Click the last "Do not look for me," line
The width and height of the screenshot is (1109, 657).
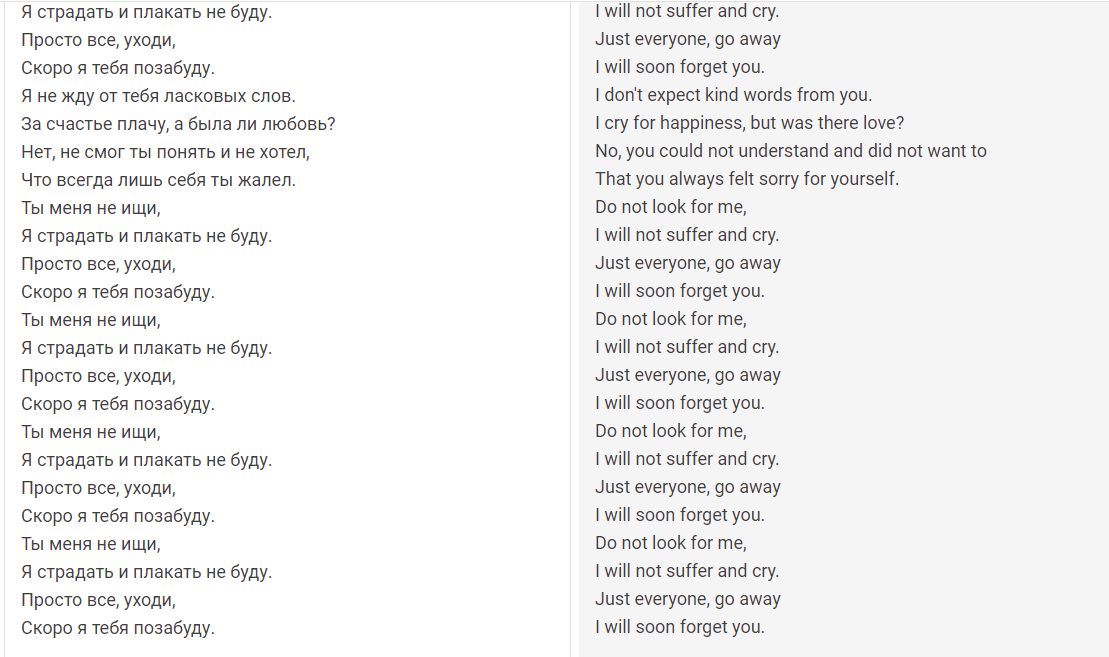point(670,543)
